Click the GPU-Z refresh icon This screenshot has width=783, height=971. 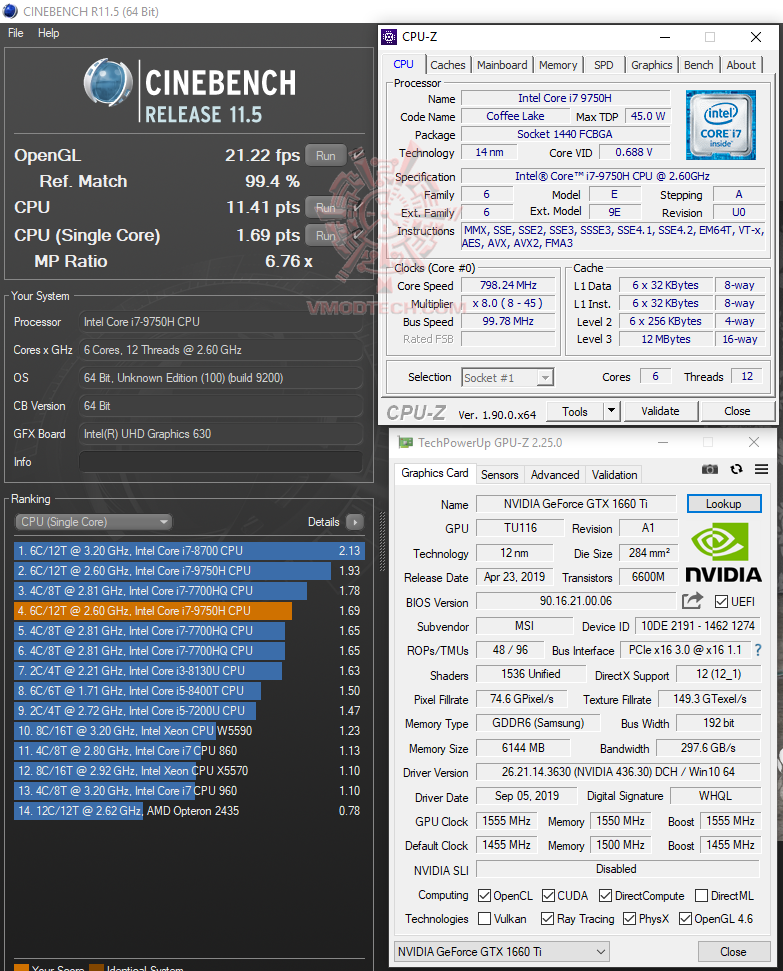tap(737, 469)
